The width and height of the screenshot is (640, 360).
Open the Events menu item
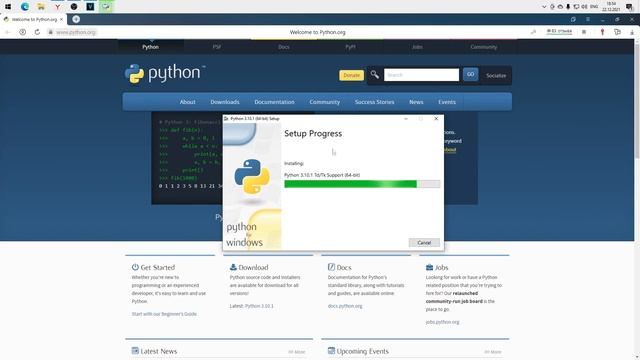447,102
